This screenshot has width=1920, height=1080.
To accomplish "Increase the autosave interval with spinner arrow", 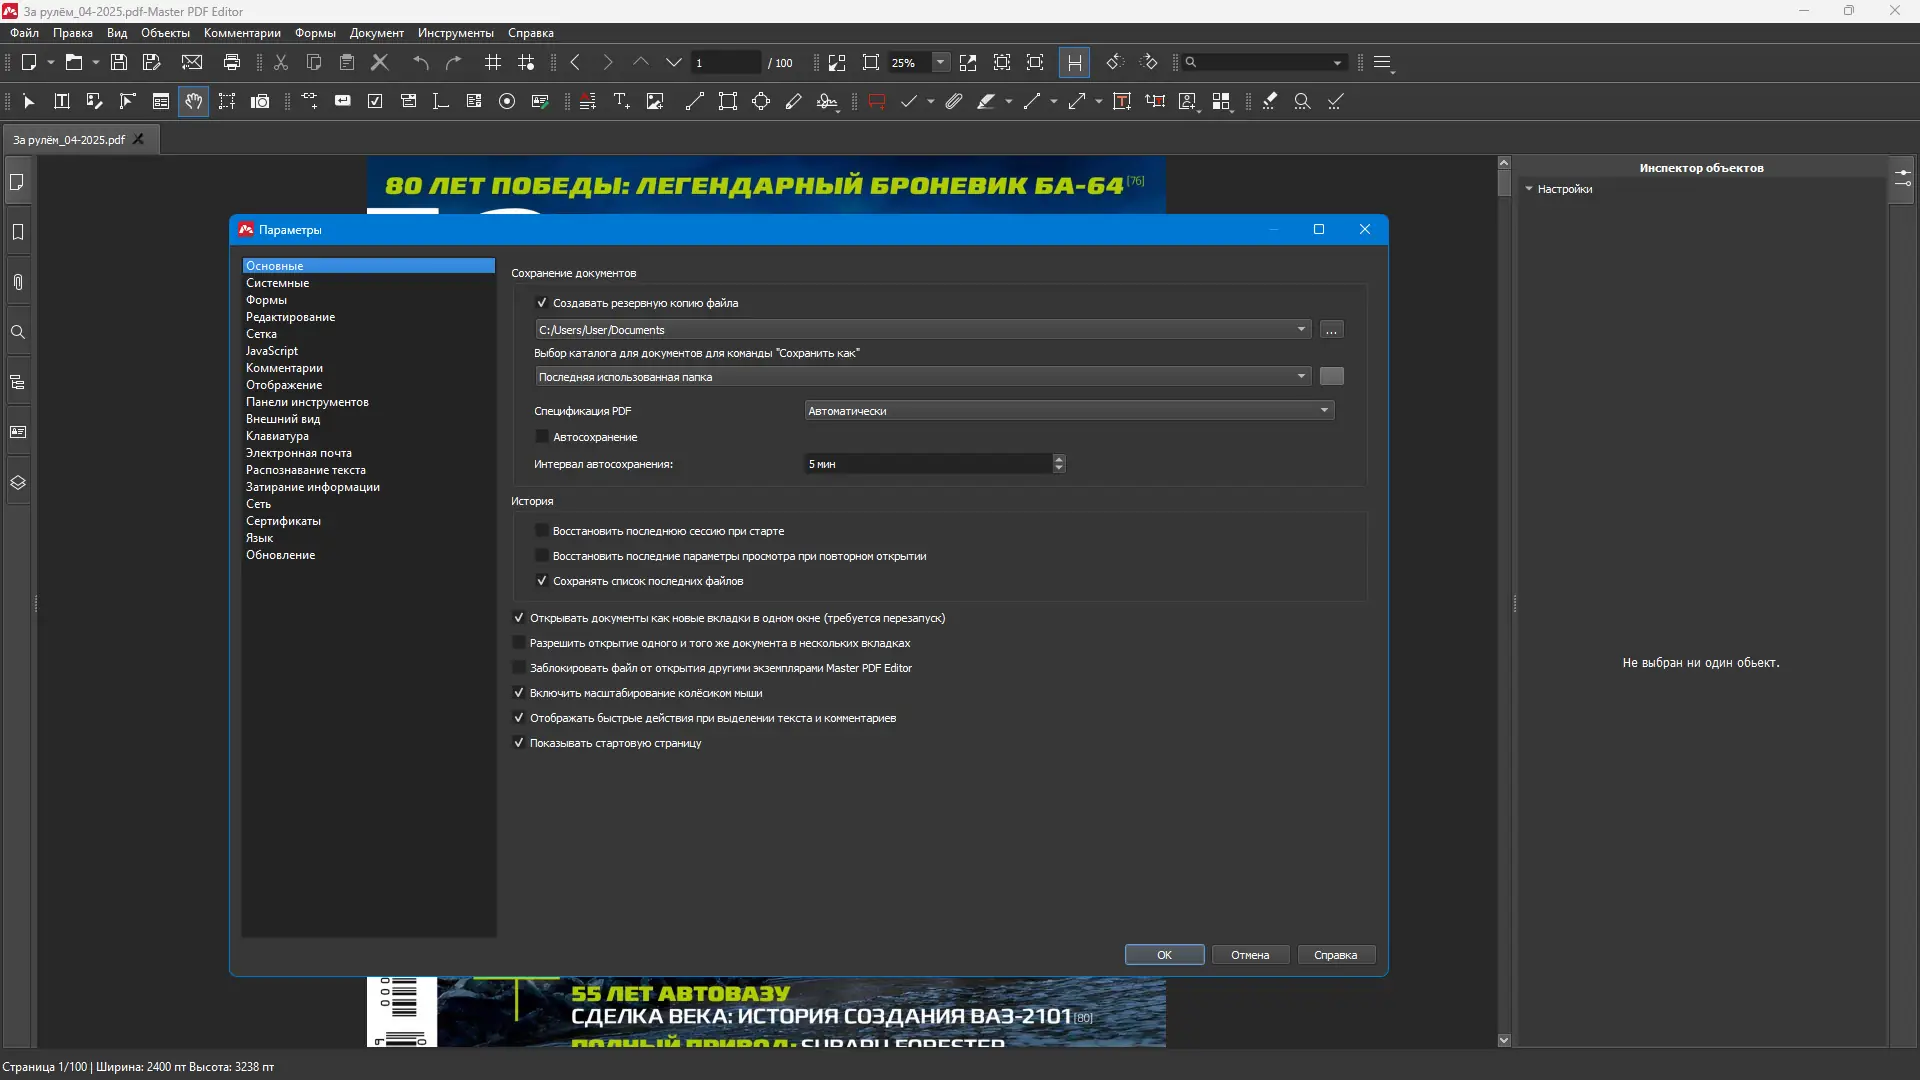I will [1059, 459].
